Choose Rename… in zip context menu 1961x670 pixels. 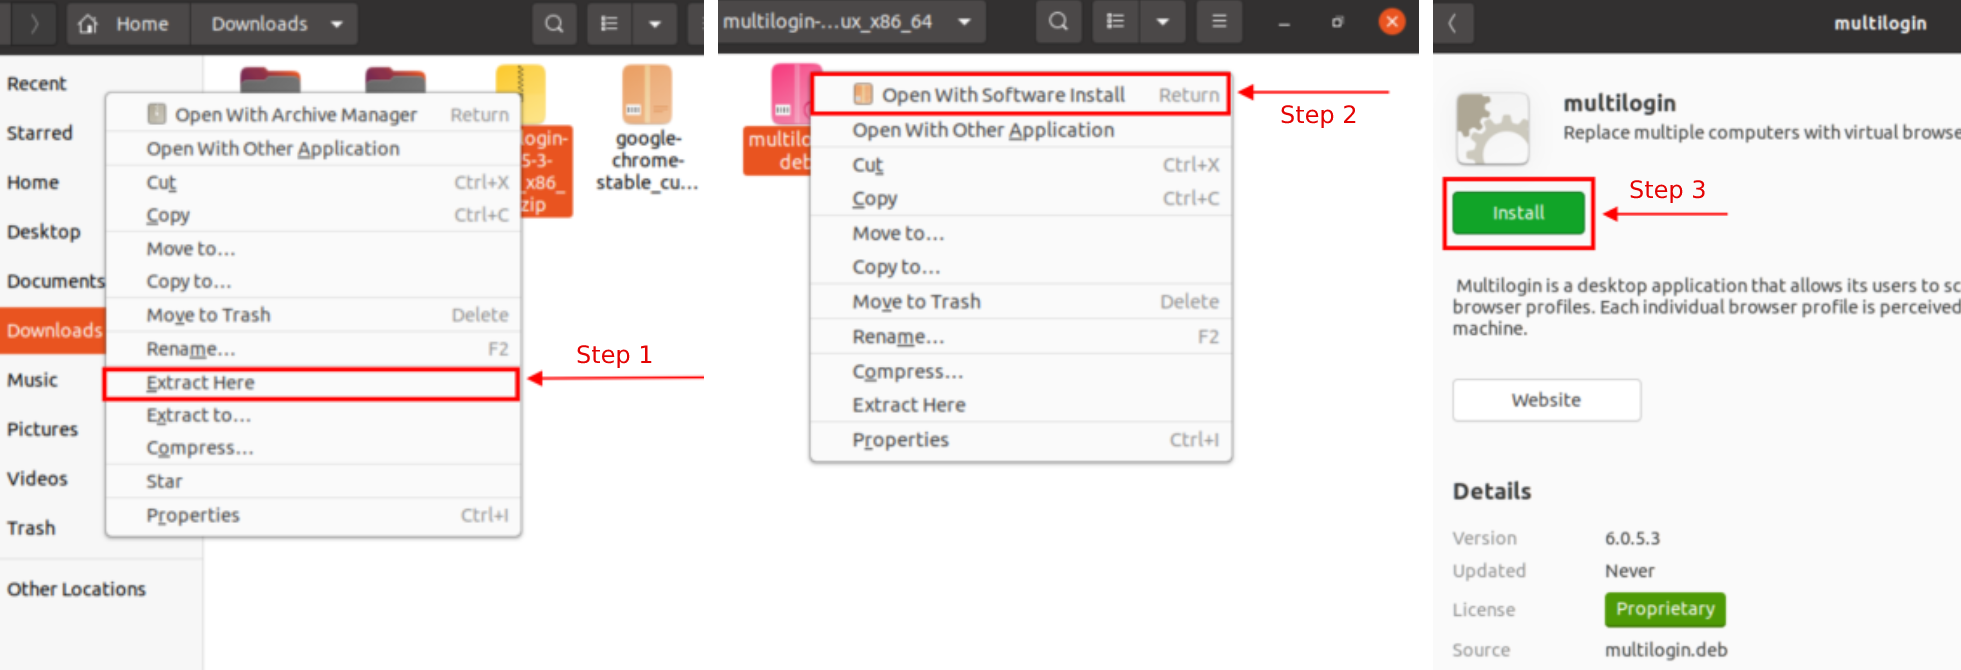pos(313,348)
